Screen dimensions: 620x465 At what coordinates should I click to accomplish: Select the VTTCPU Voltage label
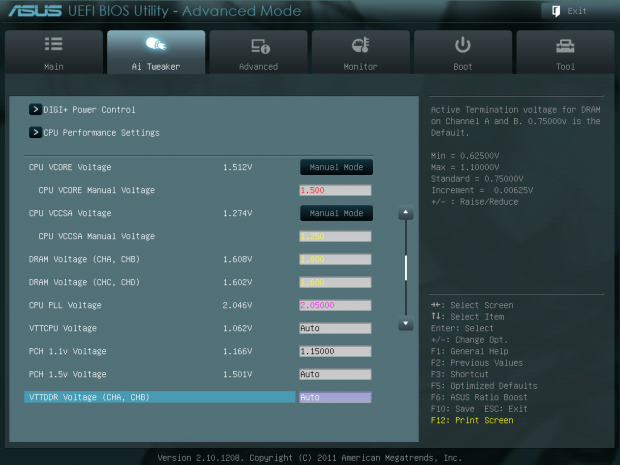63,328
